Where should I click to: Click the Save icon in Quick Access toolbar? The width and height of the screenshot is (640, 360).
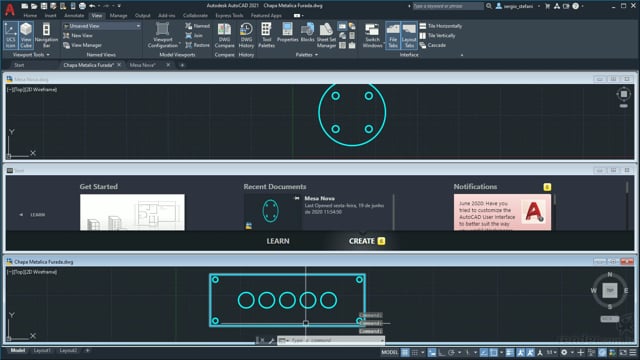point(44,6)
